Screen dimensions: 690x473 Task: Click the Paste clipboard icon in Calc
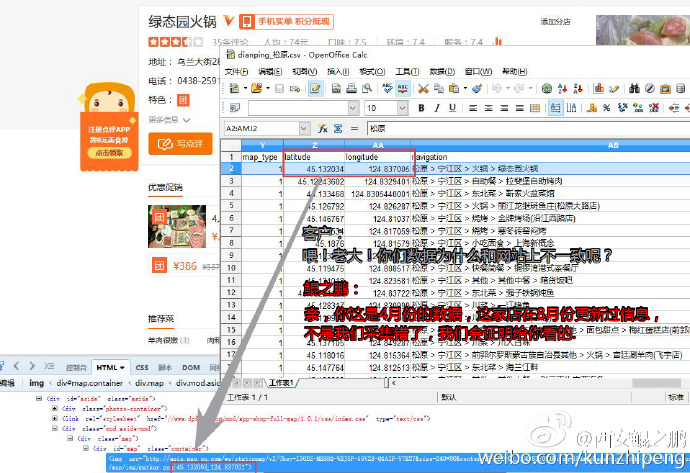point(454,88)
